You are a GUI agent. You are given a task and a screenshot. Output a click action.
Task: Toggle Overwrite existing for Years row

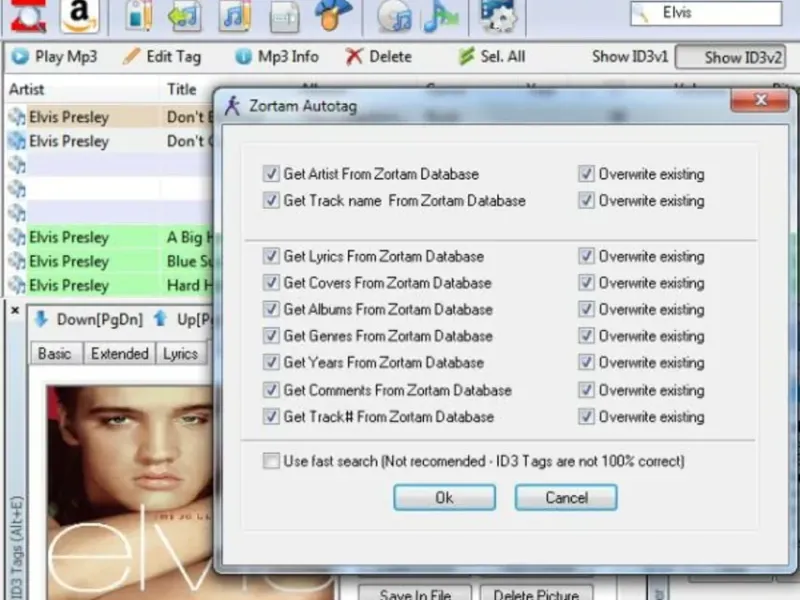point(586,363)
